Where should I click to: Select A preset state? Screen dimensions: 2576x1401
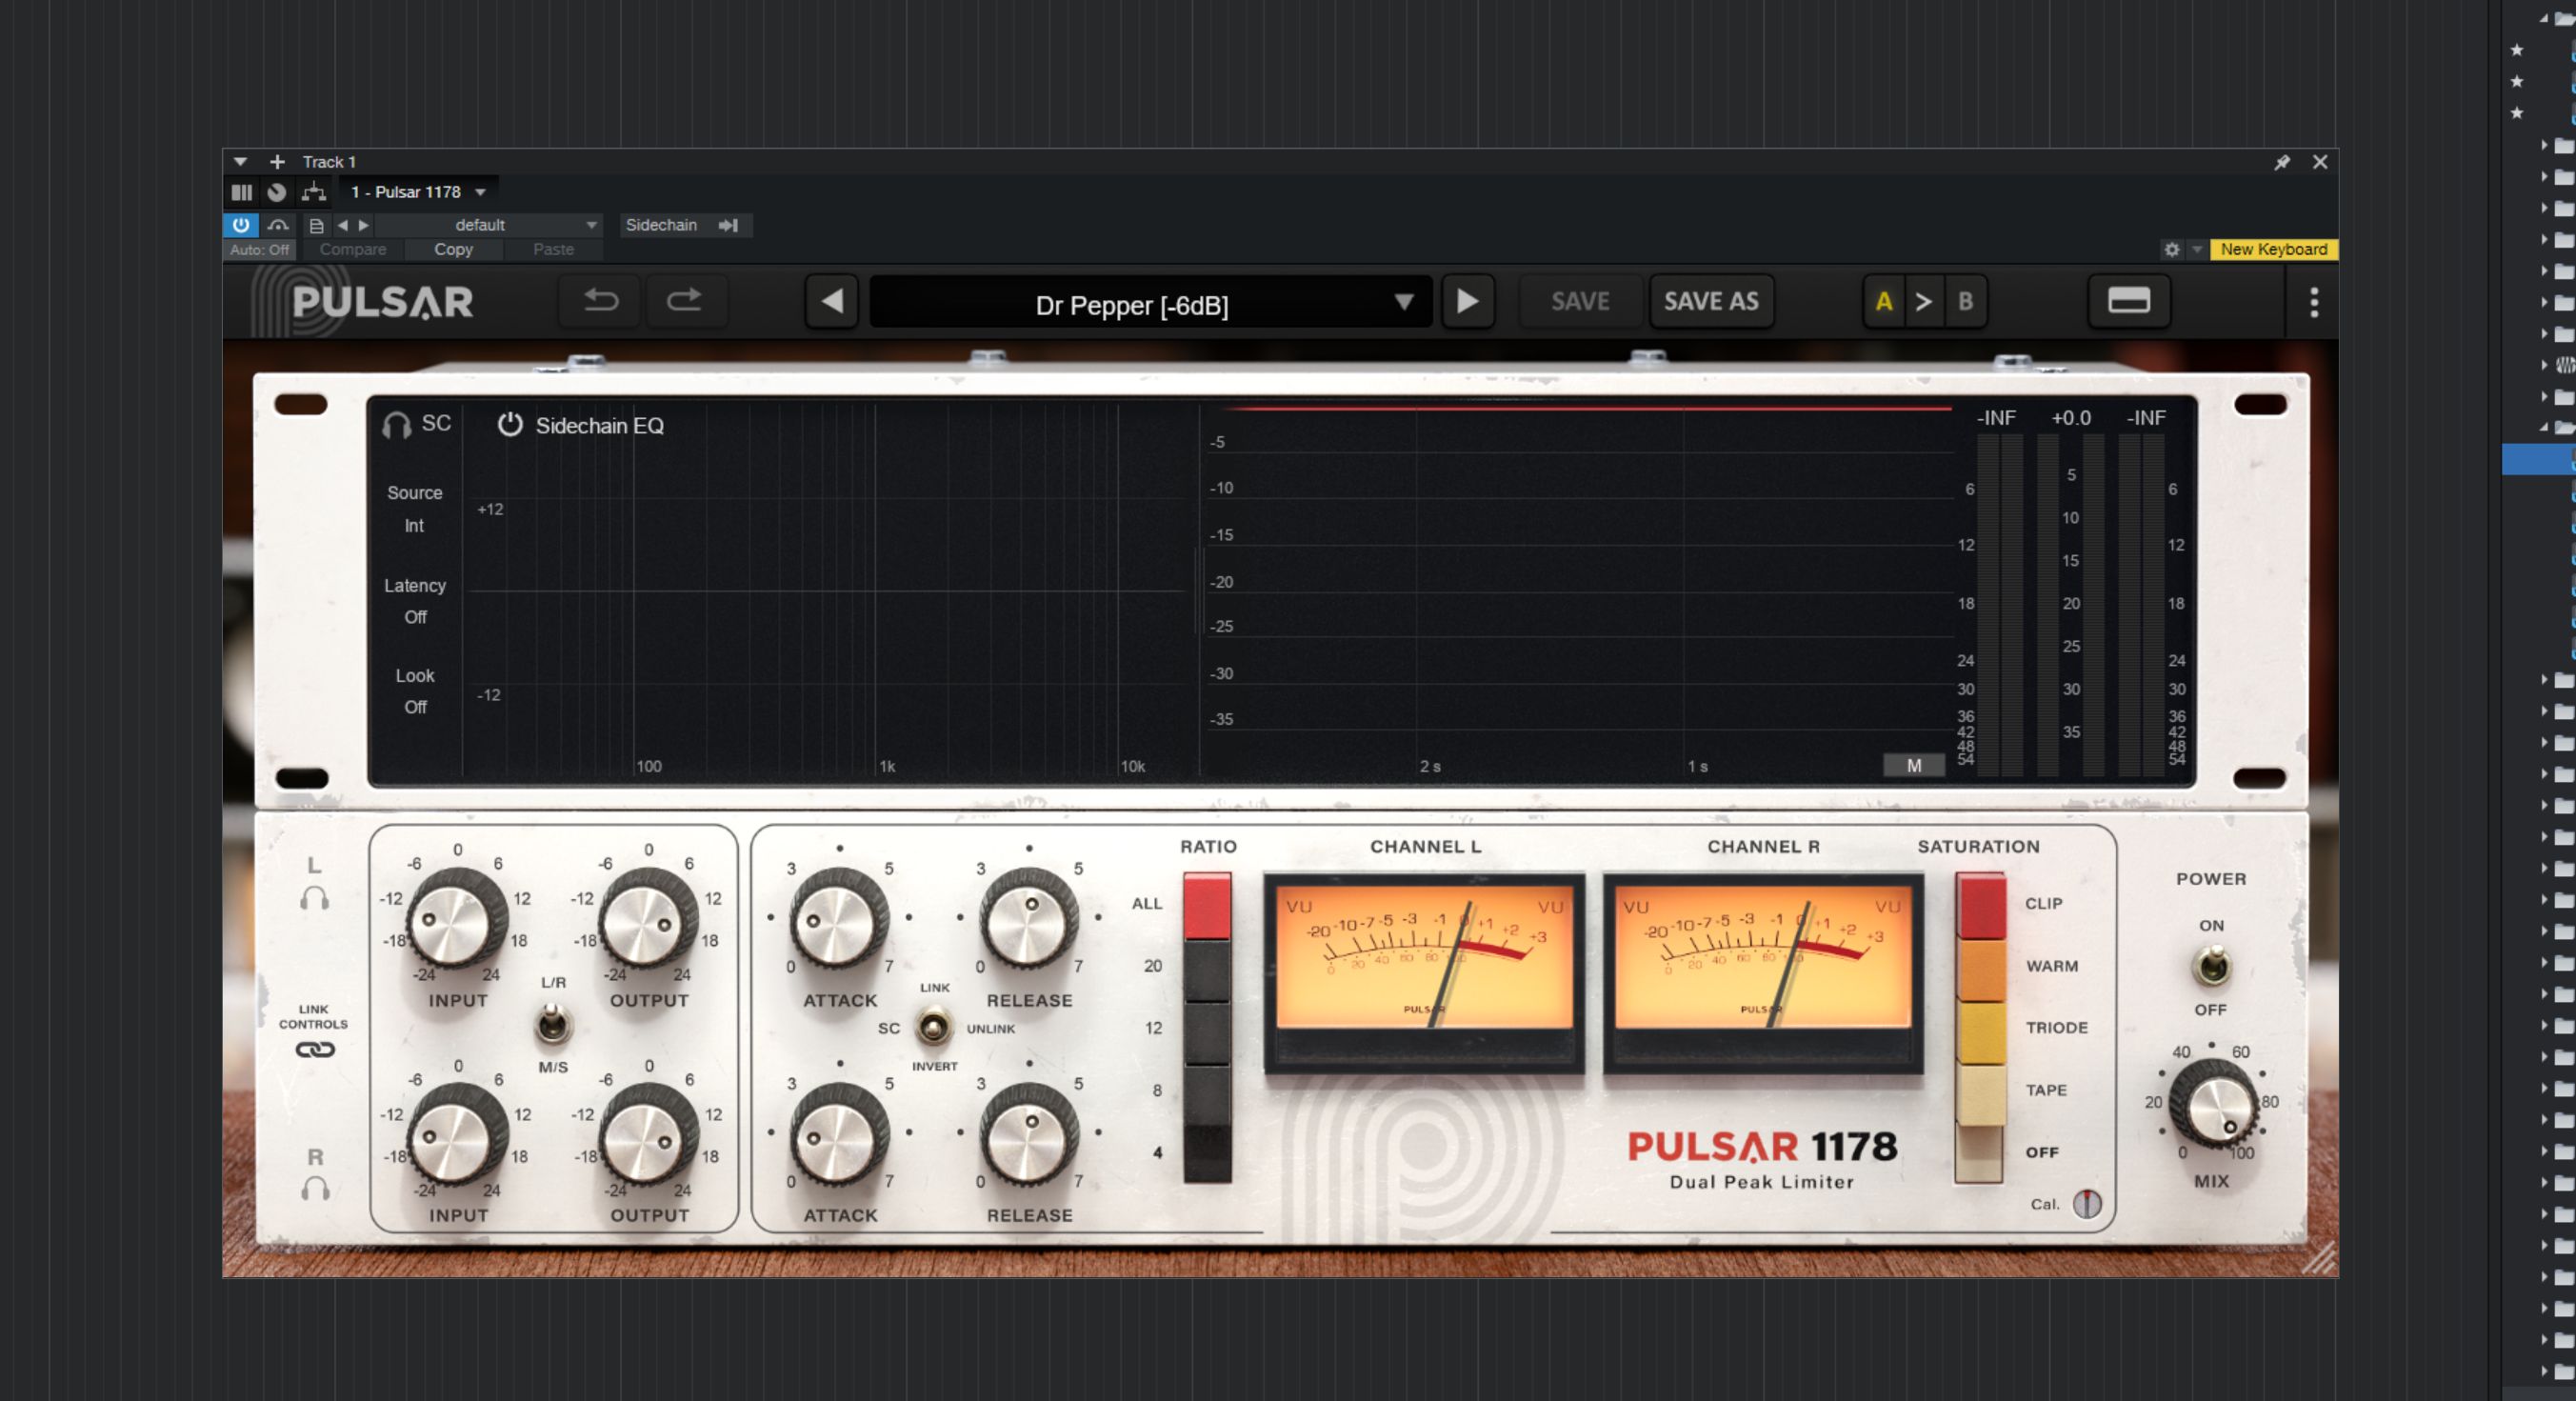click(1884, 301)
